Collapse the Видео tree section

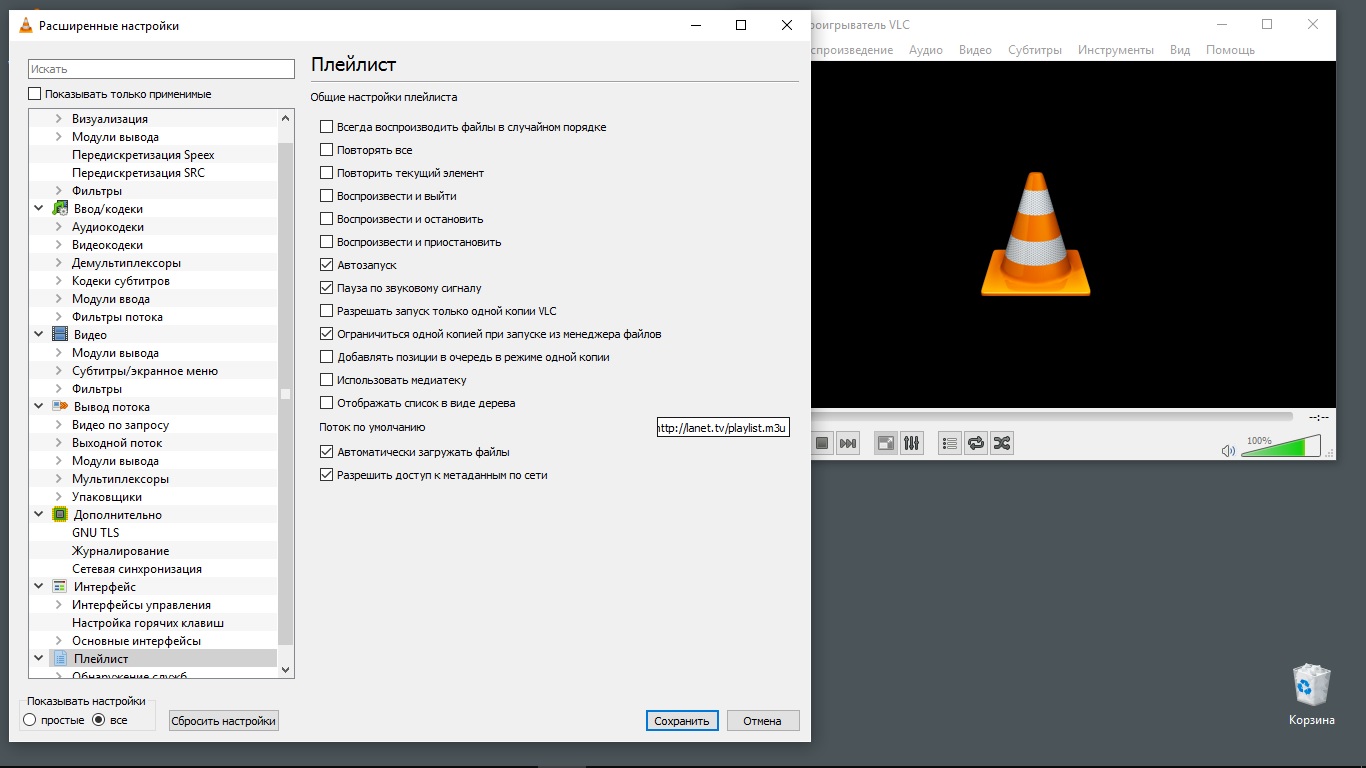(39, 335)
